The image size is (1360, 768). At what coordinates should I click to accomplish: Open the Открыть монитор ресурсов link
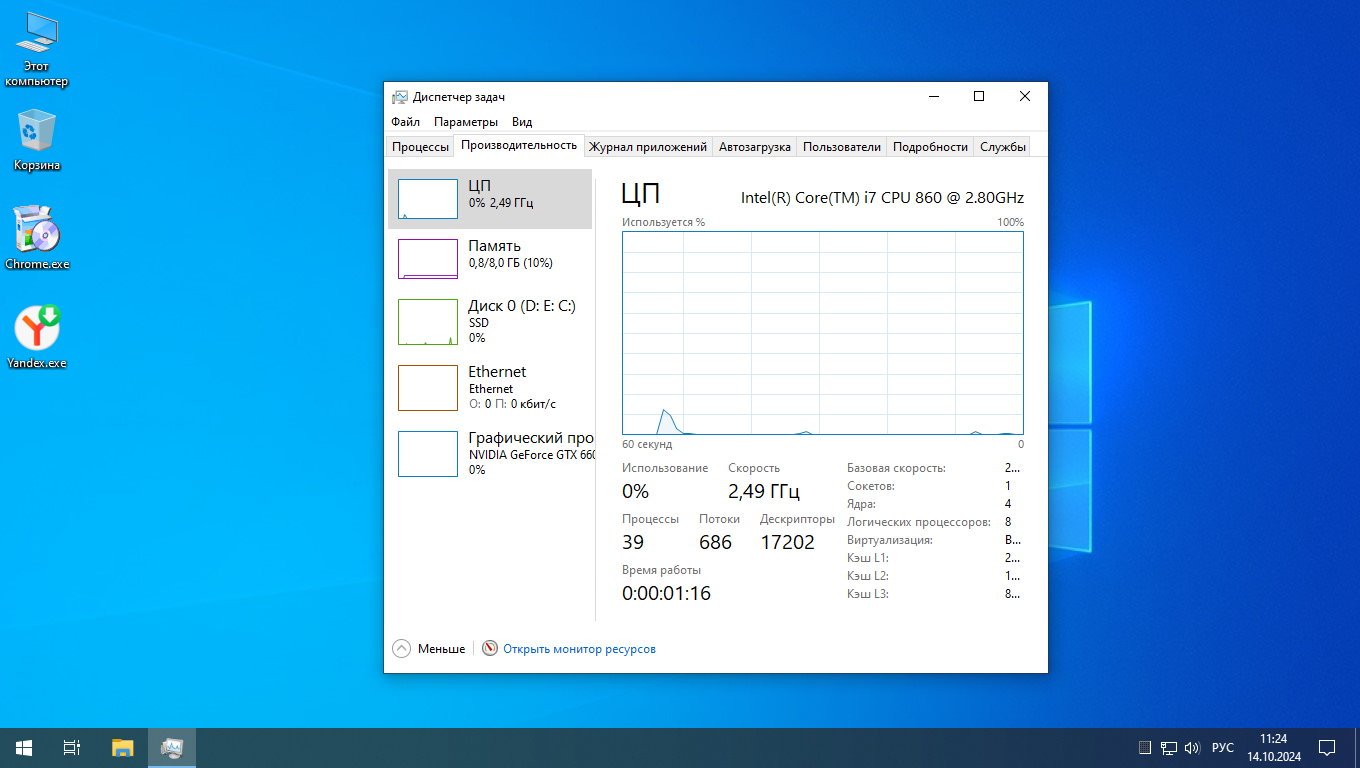click(x=579, y=649)
